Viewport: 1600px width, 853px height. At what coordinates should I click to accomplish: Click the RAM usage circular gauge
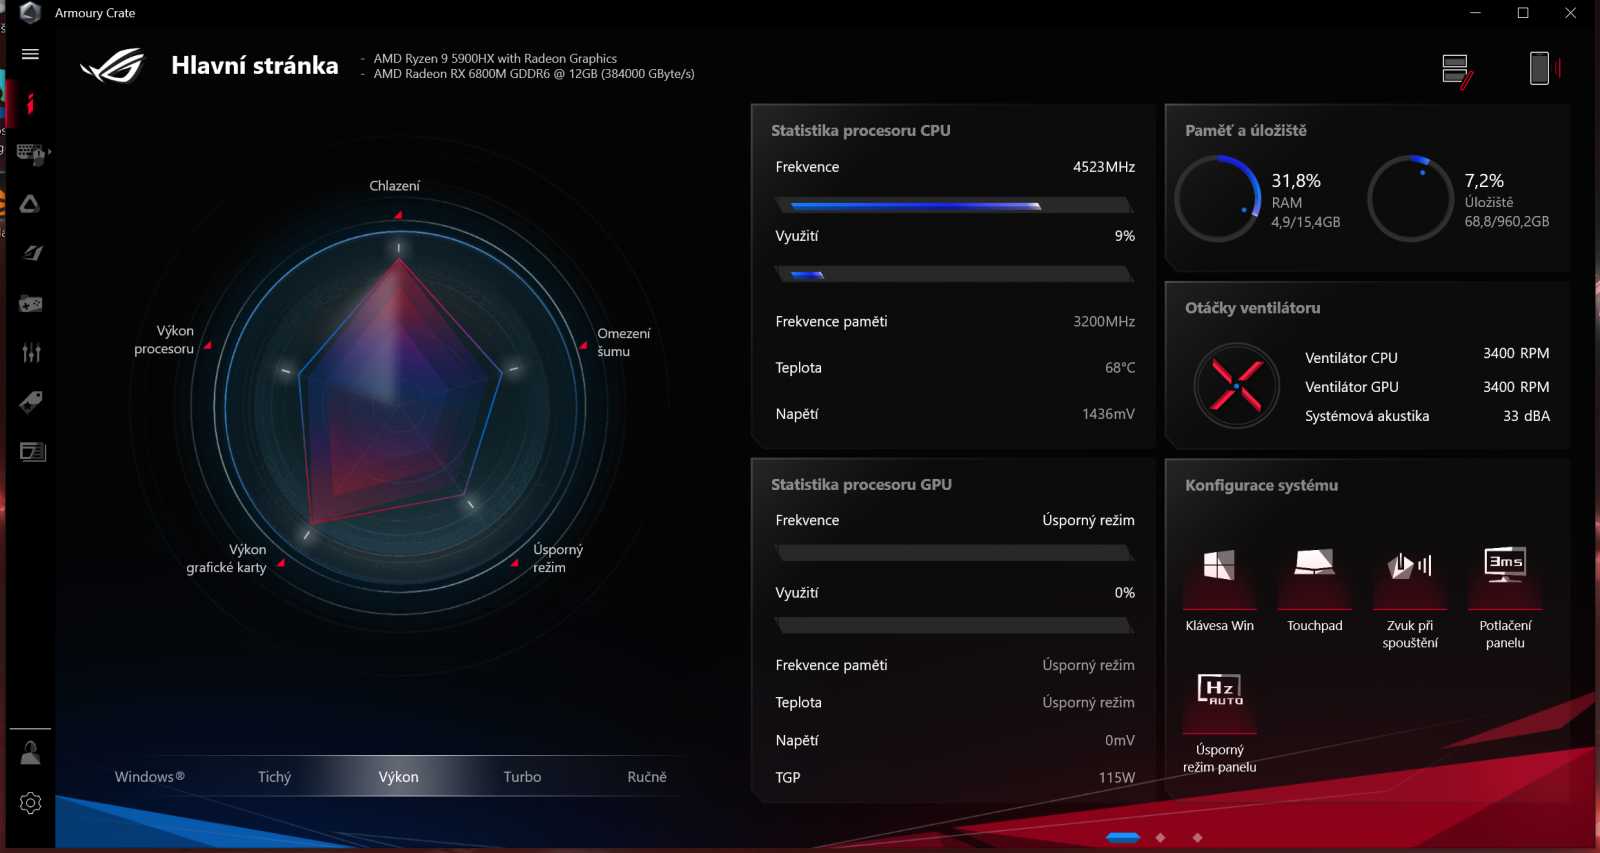click(1217, 198)
